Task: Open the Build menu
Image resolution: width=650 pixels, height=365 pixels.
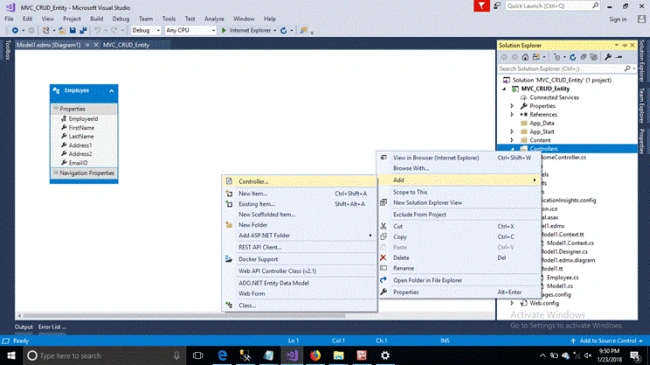Action: pos(97,19)
